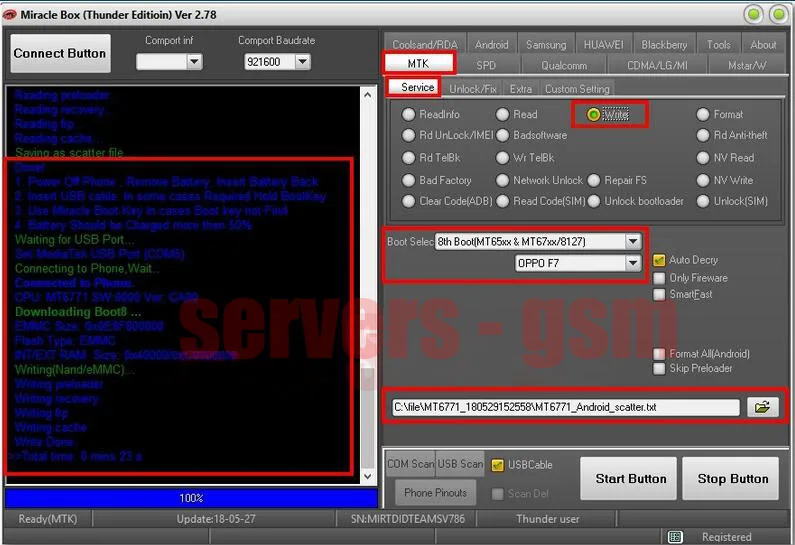Click the Miracle Box app icon in title bar
The width and height of the screenshot is (795, 545).
[10, 15]
